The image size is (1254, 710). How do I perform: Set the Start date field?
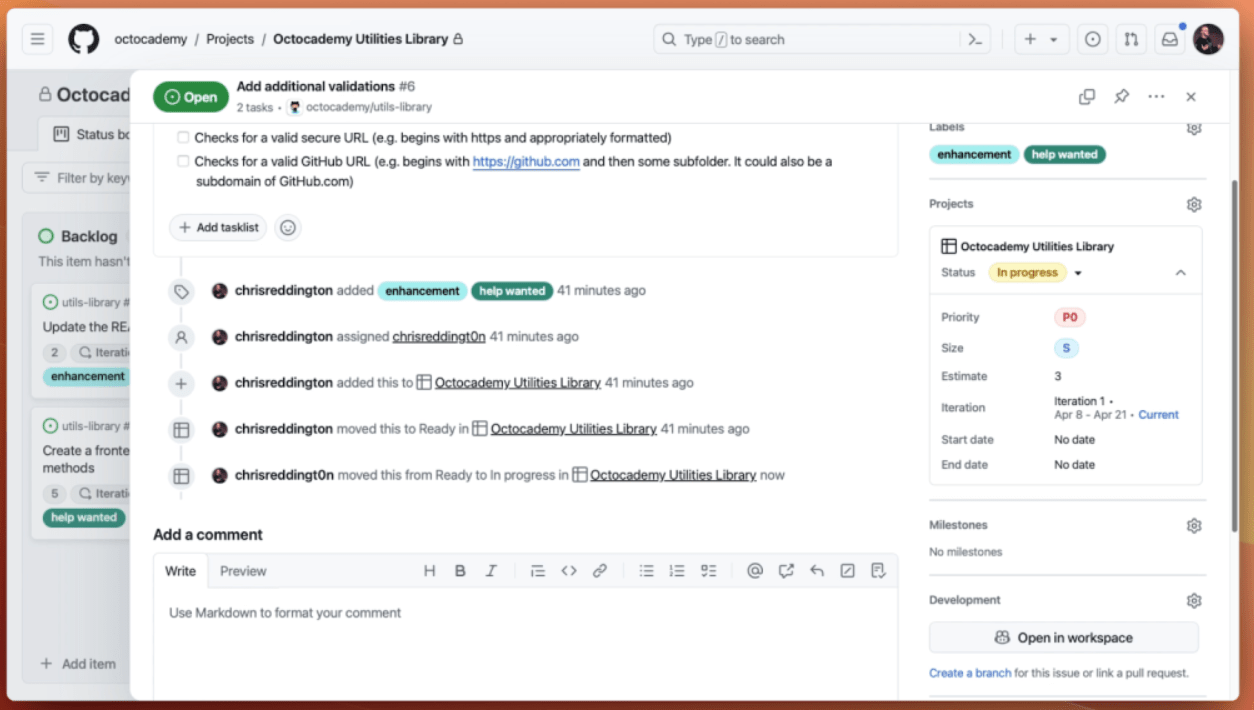click(x=1074, y=440)
